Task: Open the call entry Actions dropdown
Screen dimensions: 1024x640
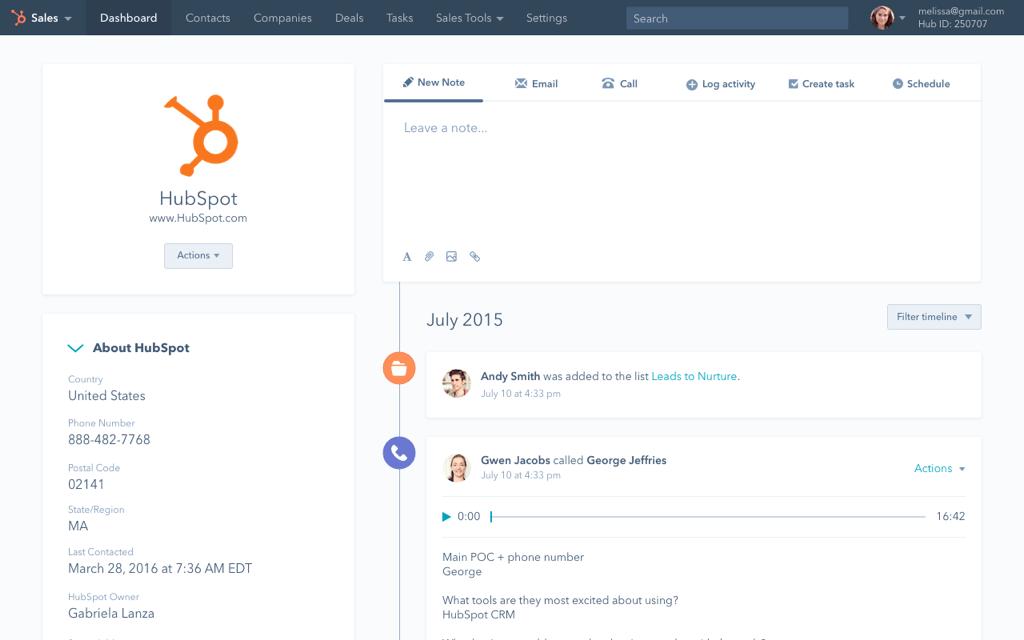Action: pos(939,468)
